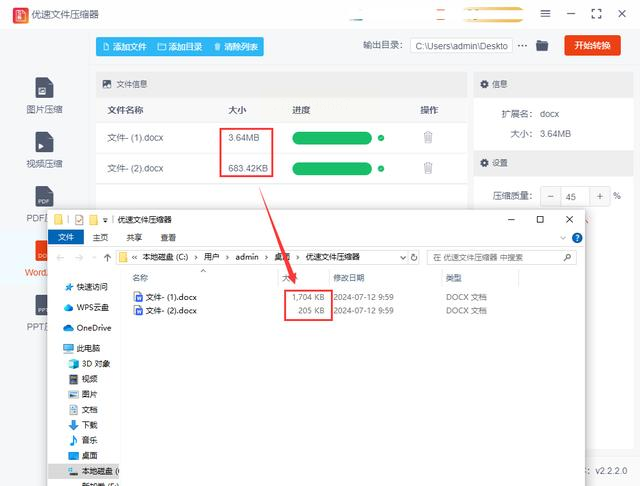Open address bar history dropdown in Explorer

point(403,257)
